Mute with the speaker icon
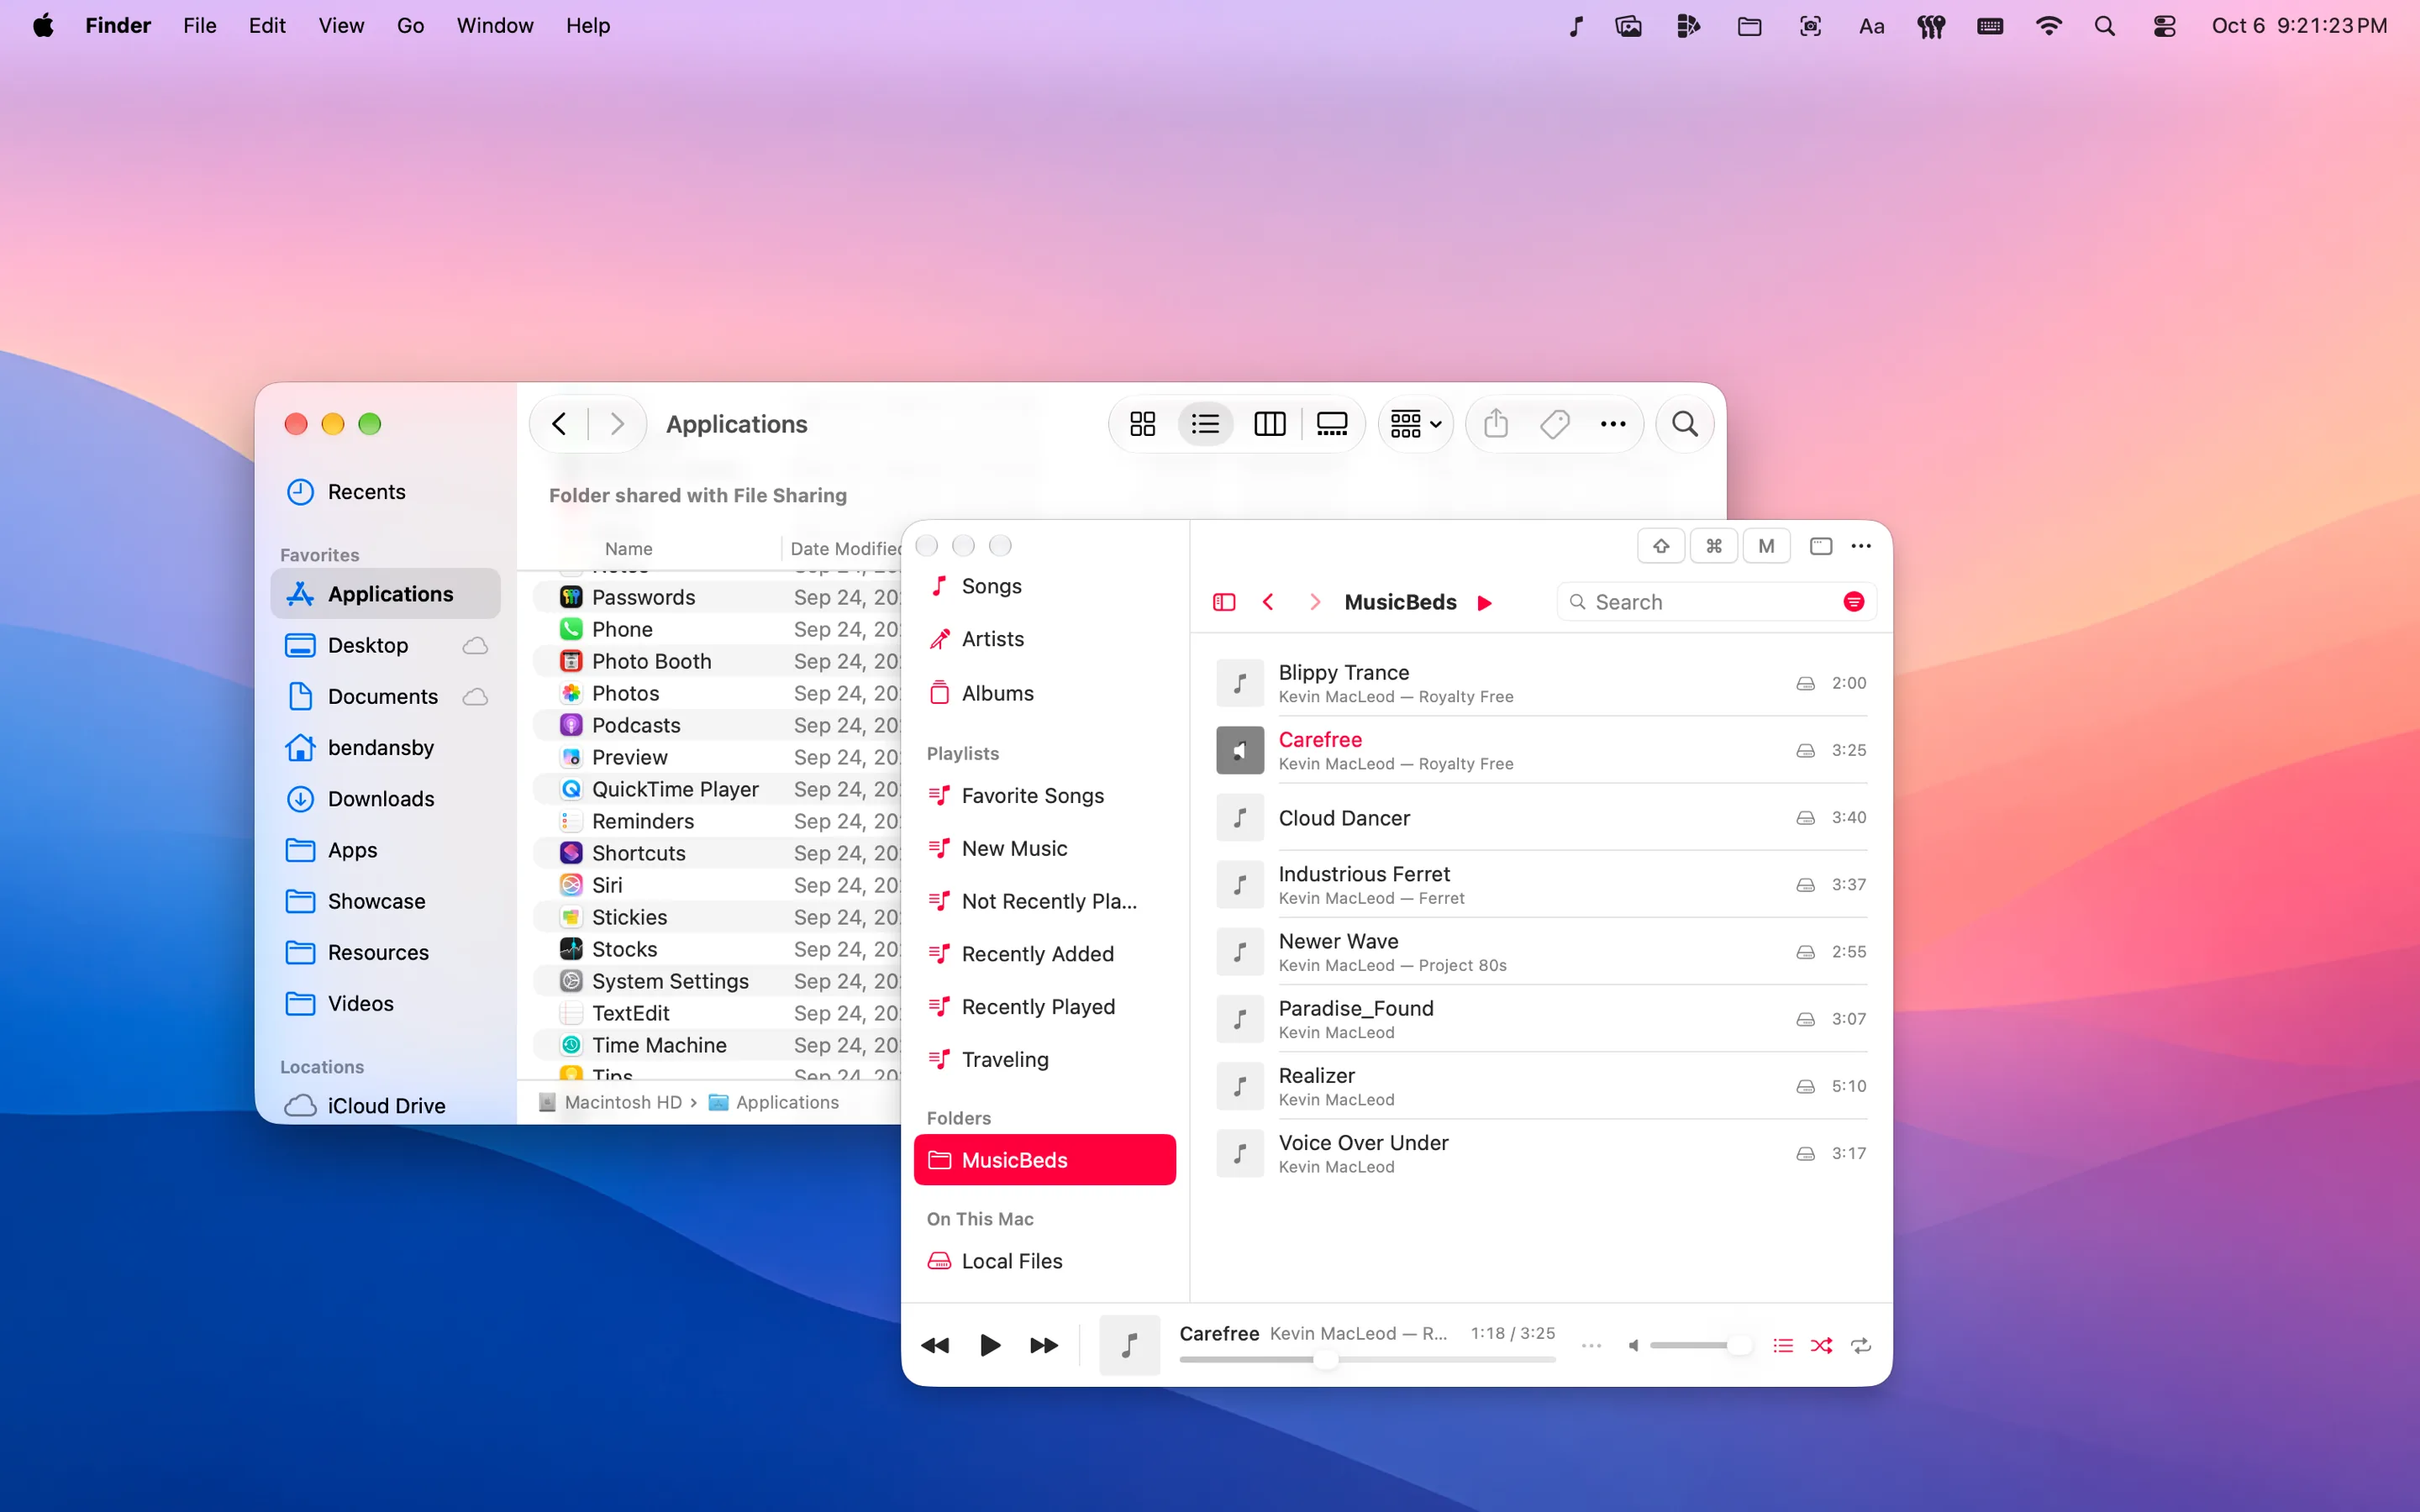The height and width of the screenshot is (1512, 2420). [1633, 1346]
